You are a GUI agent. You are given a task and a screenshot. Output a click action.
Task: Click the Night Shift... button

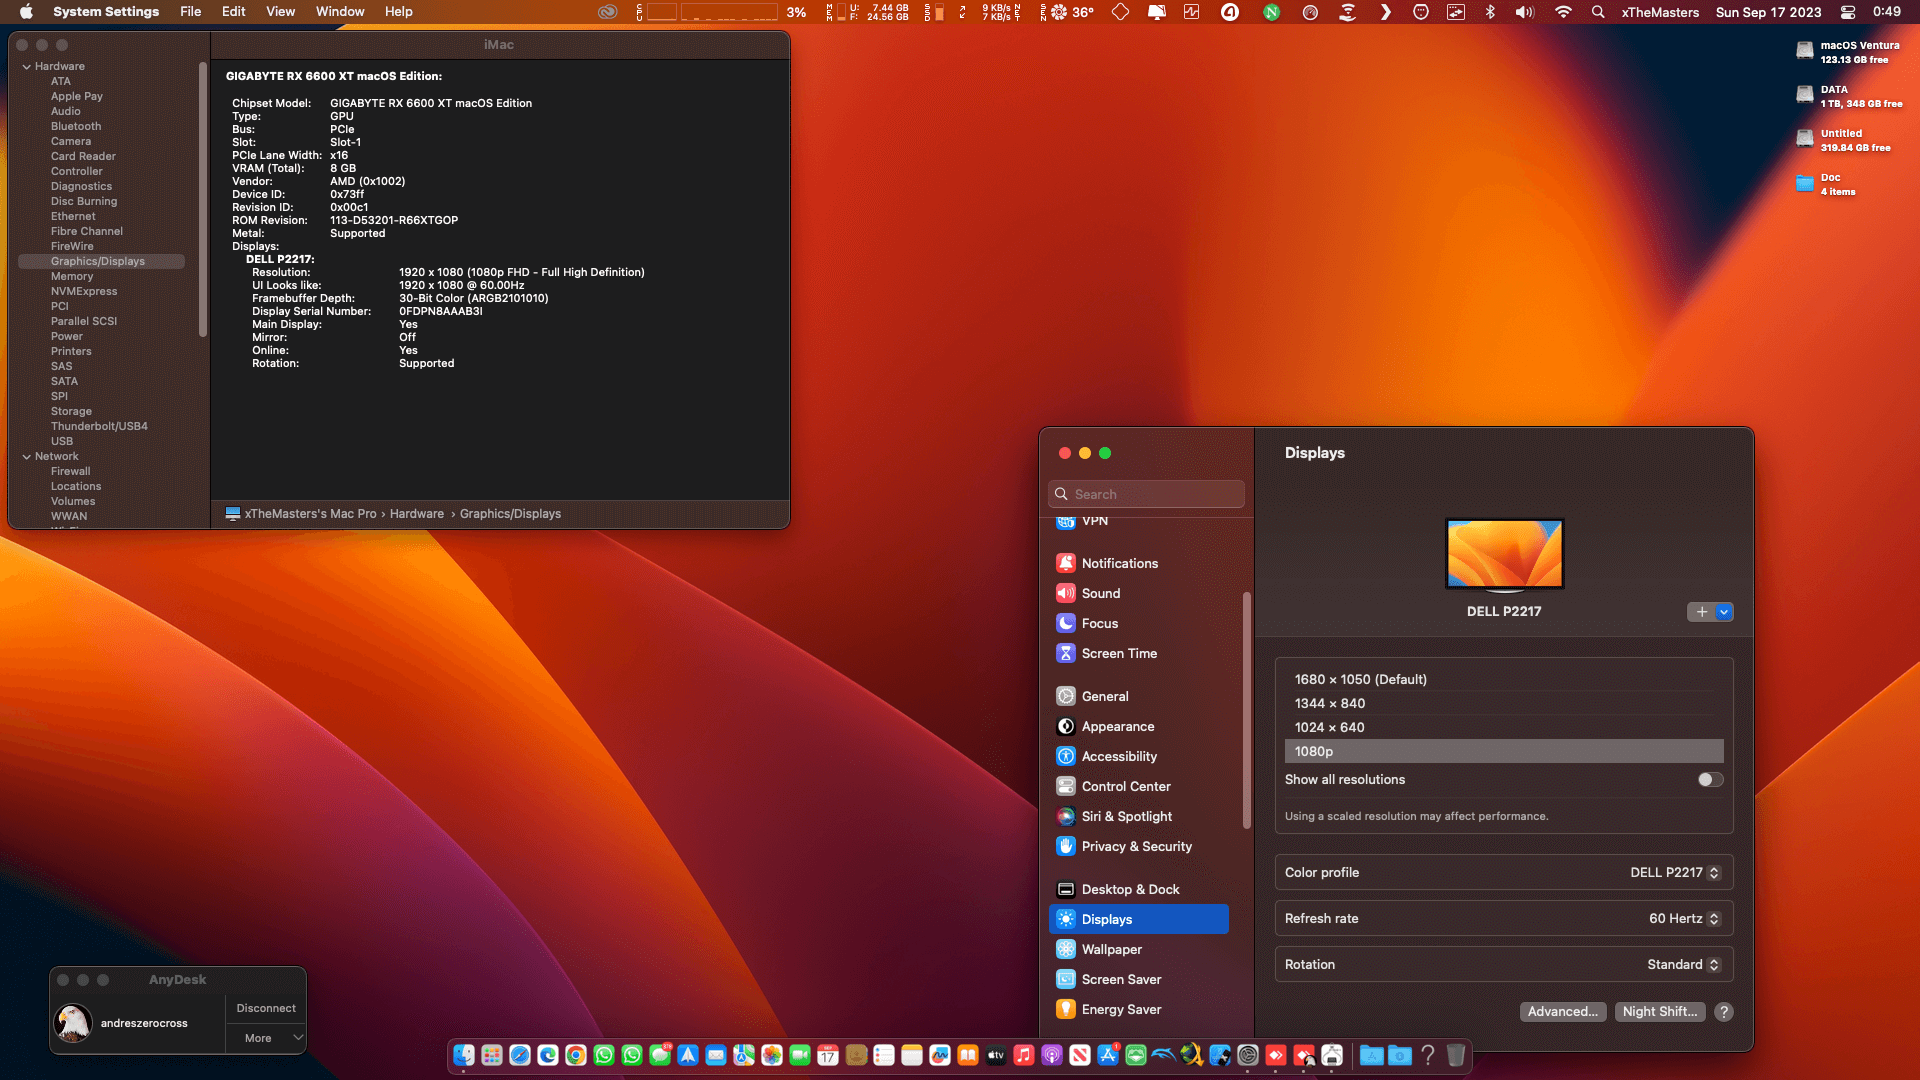click(x=1660, y=1012)
